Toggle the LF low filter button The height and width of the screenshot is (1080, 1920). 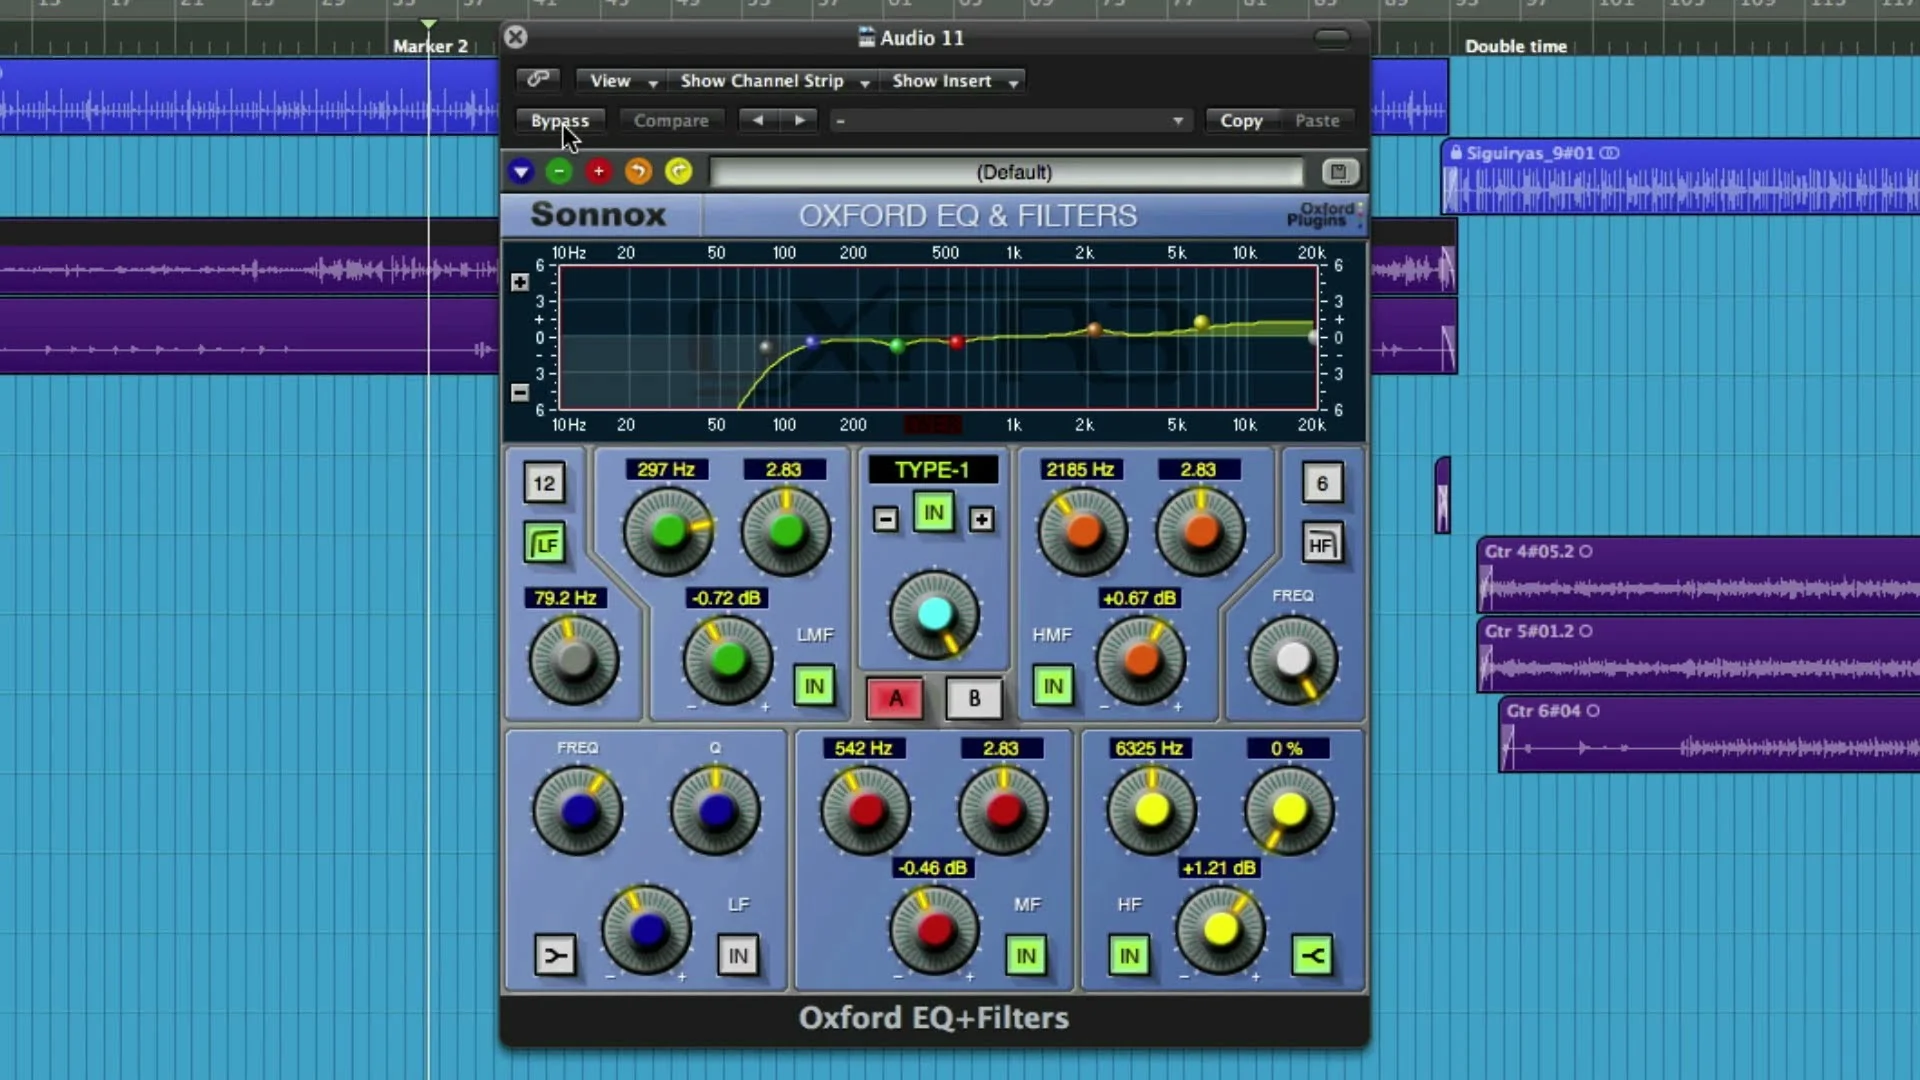point(545,544)
